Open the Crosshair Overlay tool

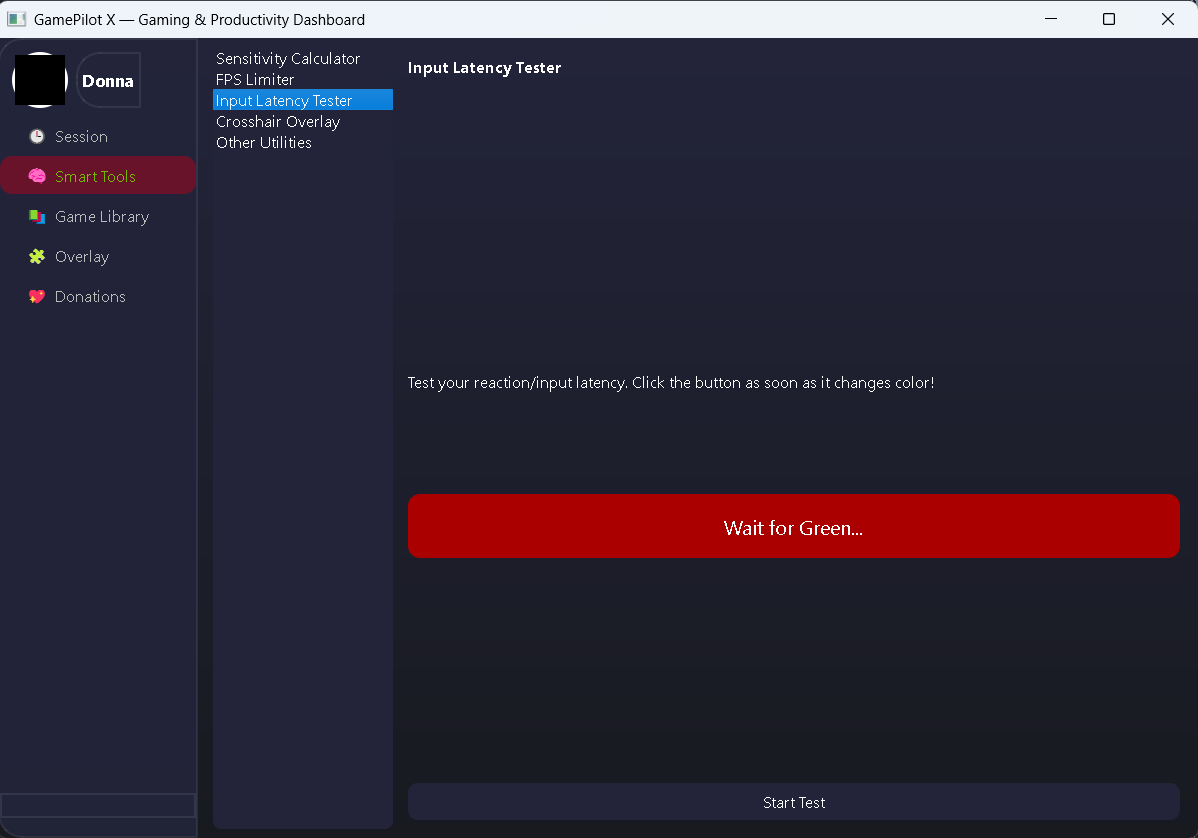(278, 122)
